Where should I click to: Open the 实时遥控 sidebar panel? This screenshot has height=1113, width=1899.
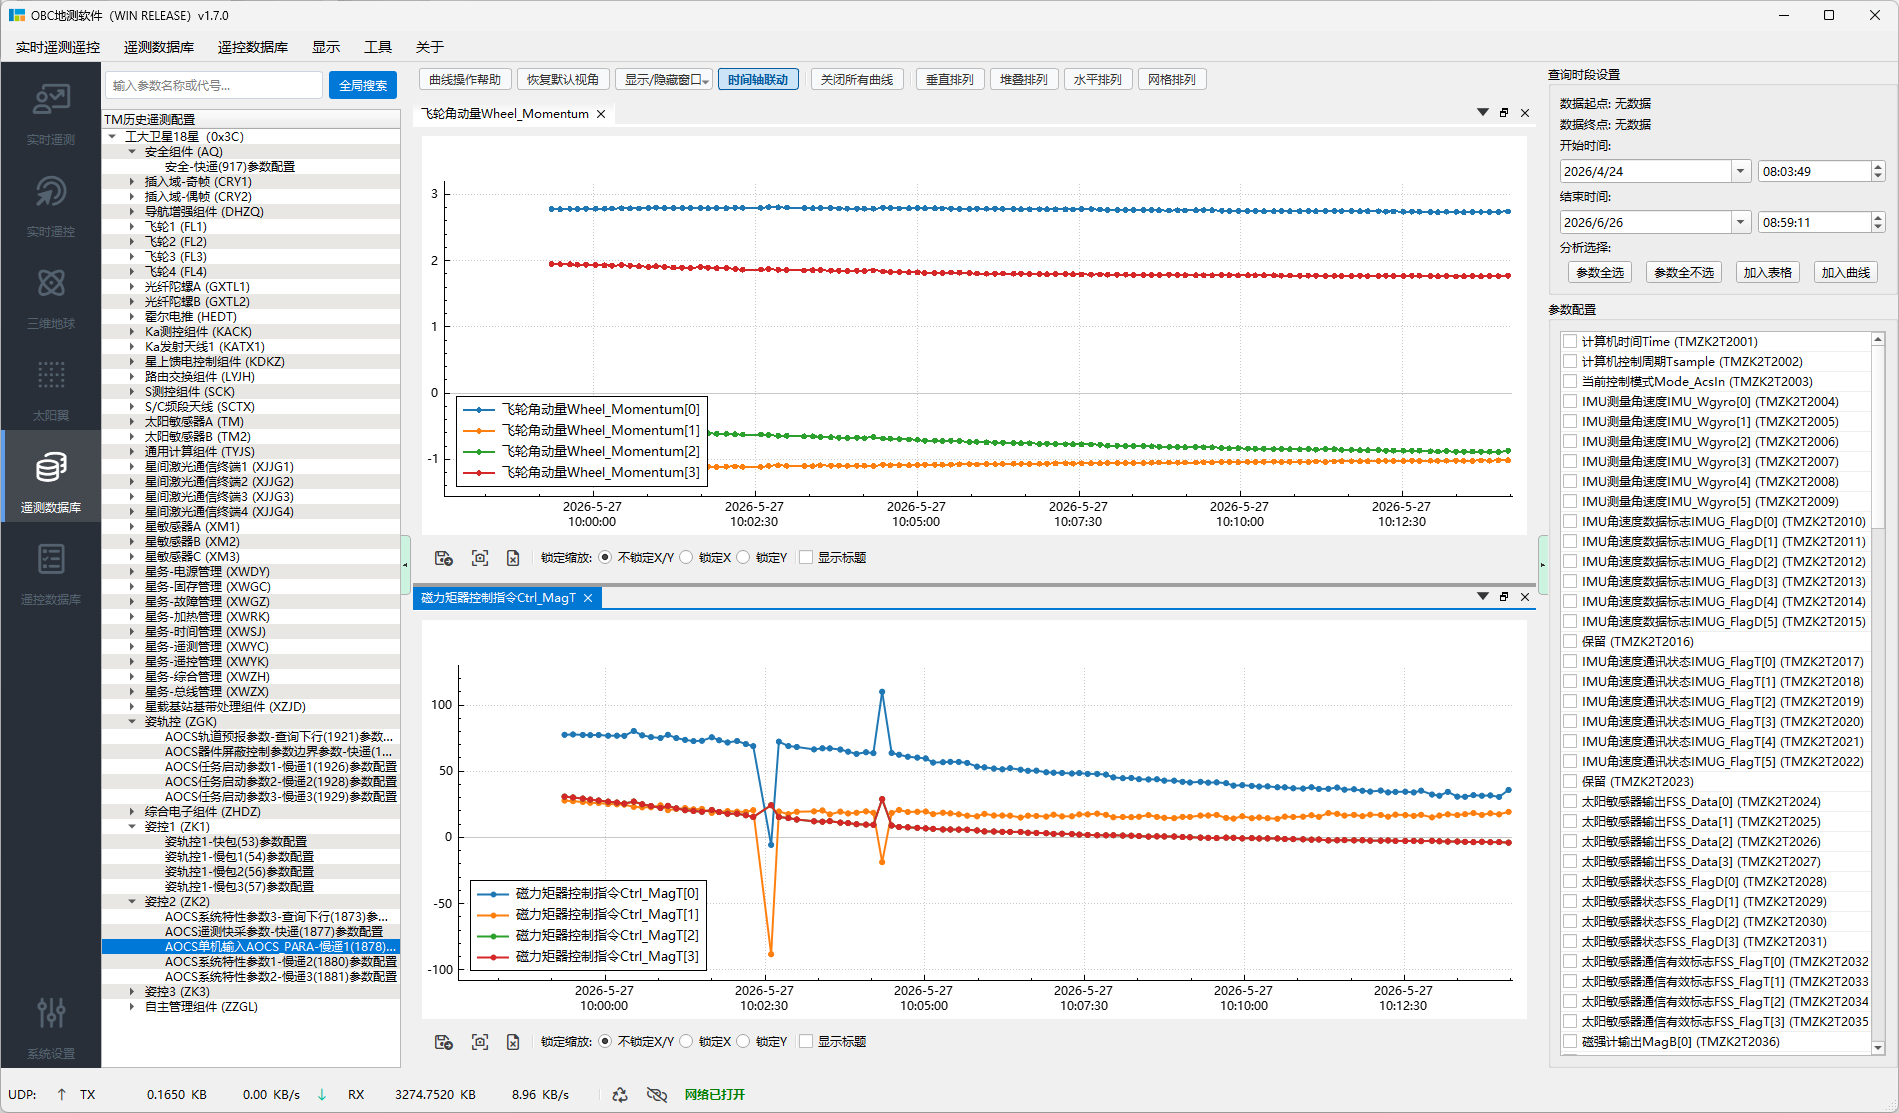coord(51,207)
